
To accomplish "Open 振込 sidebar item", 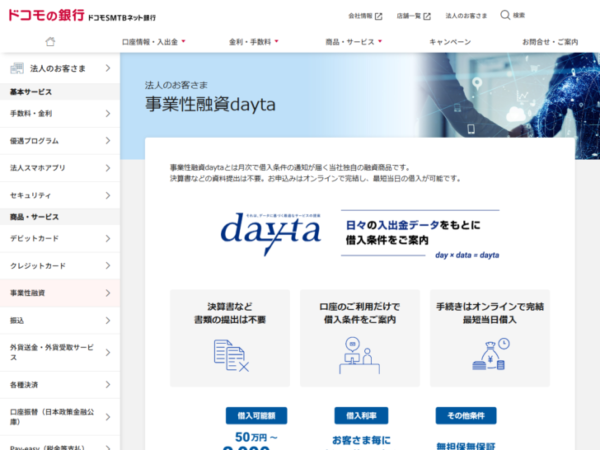I will (x=60, y=321).
